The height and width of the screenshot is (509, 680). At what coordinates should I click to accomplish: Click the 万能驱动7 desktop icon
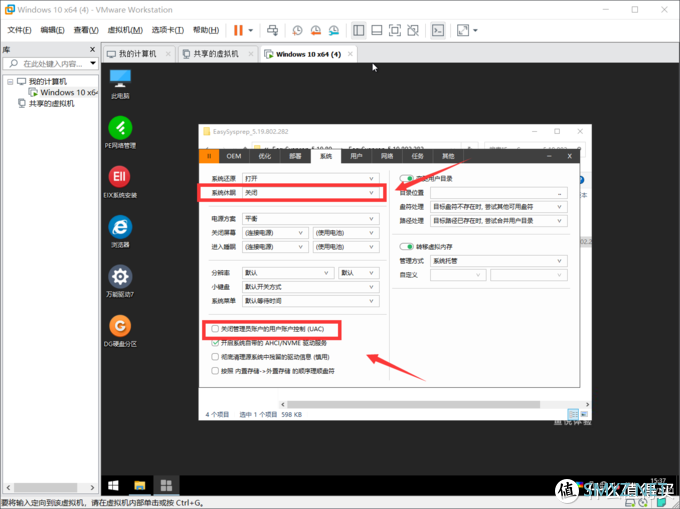click(x=120, y=281)
